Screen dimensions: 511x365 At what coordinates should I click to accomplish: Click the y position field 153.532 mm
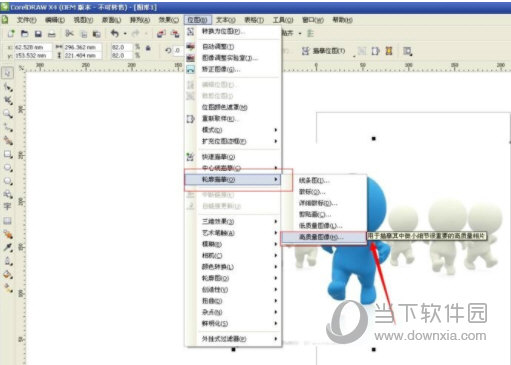(33, 55)
